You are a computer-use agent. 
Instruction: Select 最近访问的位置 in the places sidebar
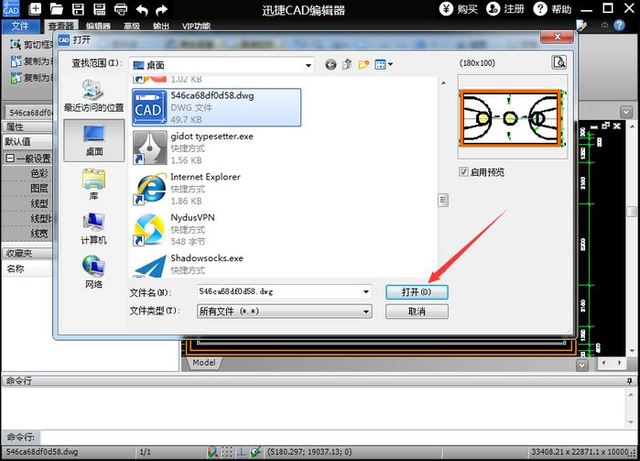94,96
